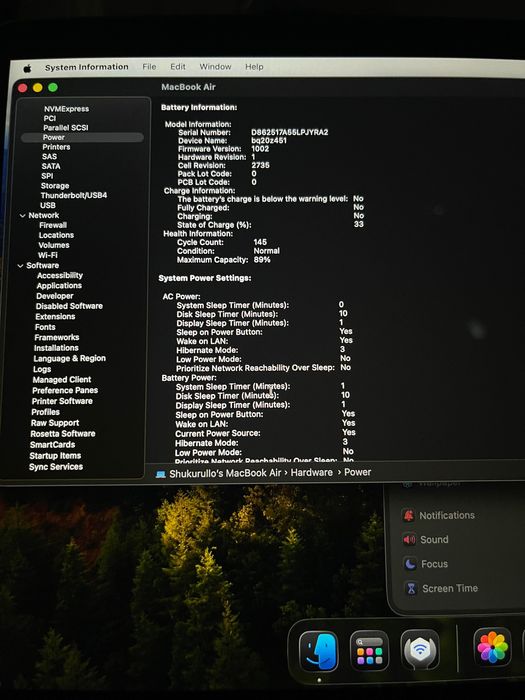Click the Screen Time hourglass icon

pyautogui.click(x=411, y=588)
